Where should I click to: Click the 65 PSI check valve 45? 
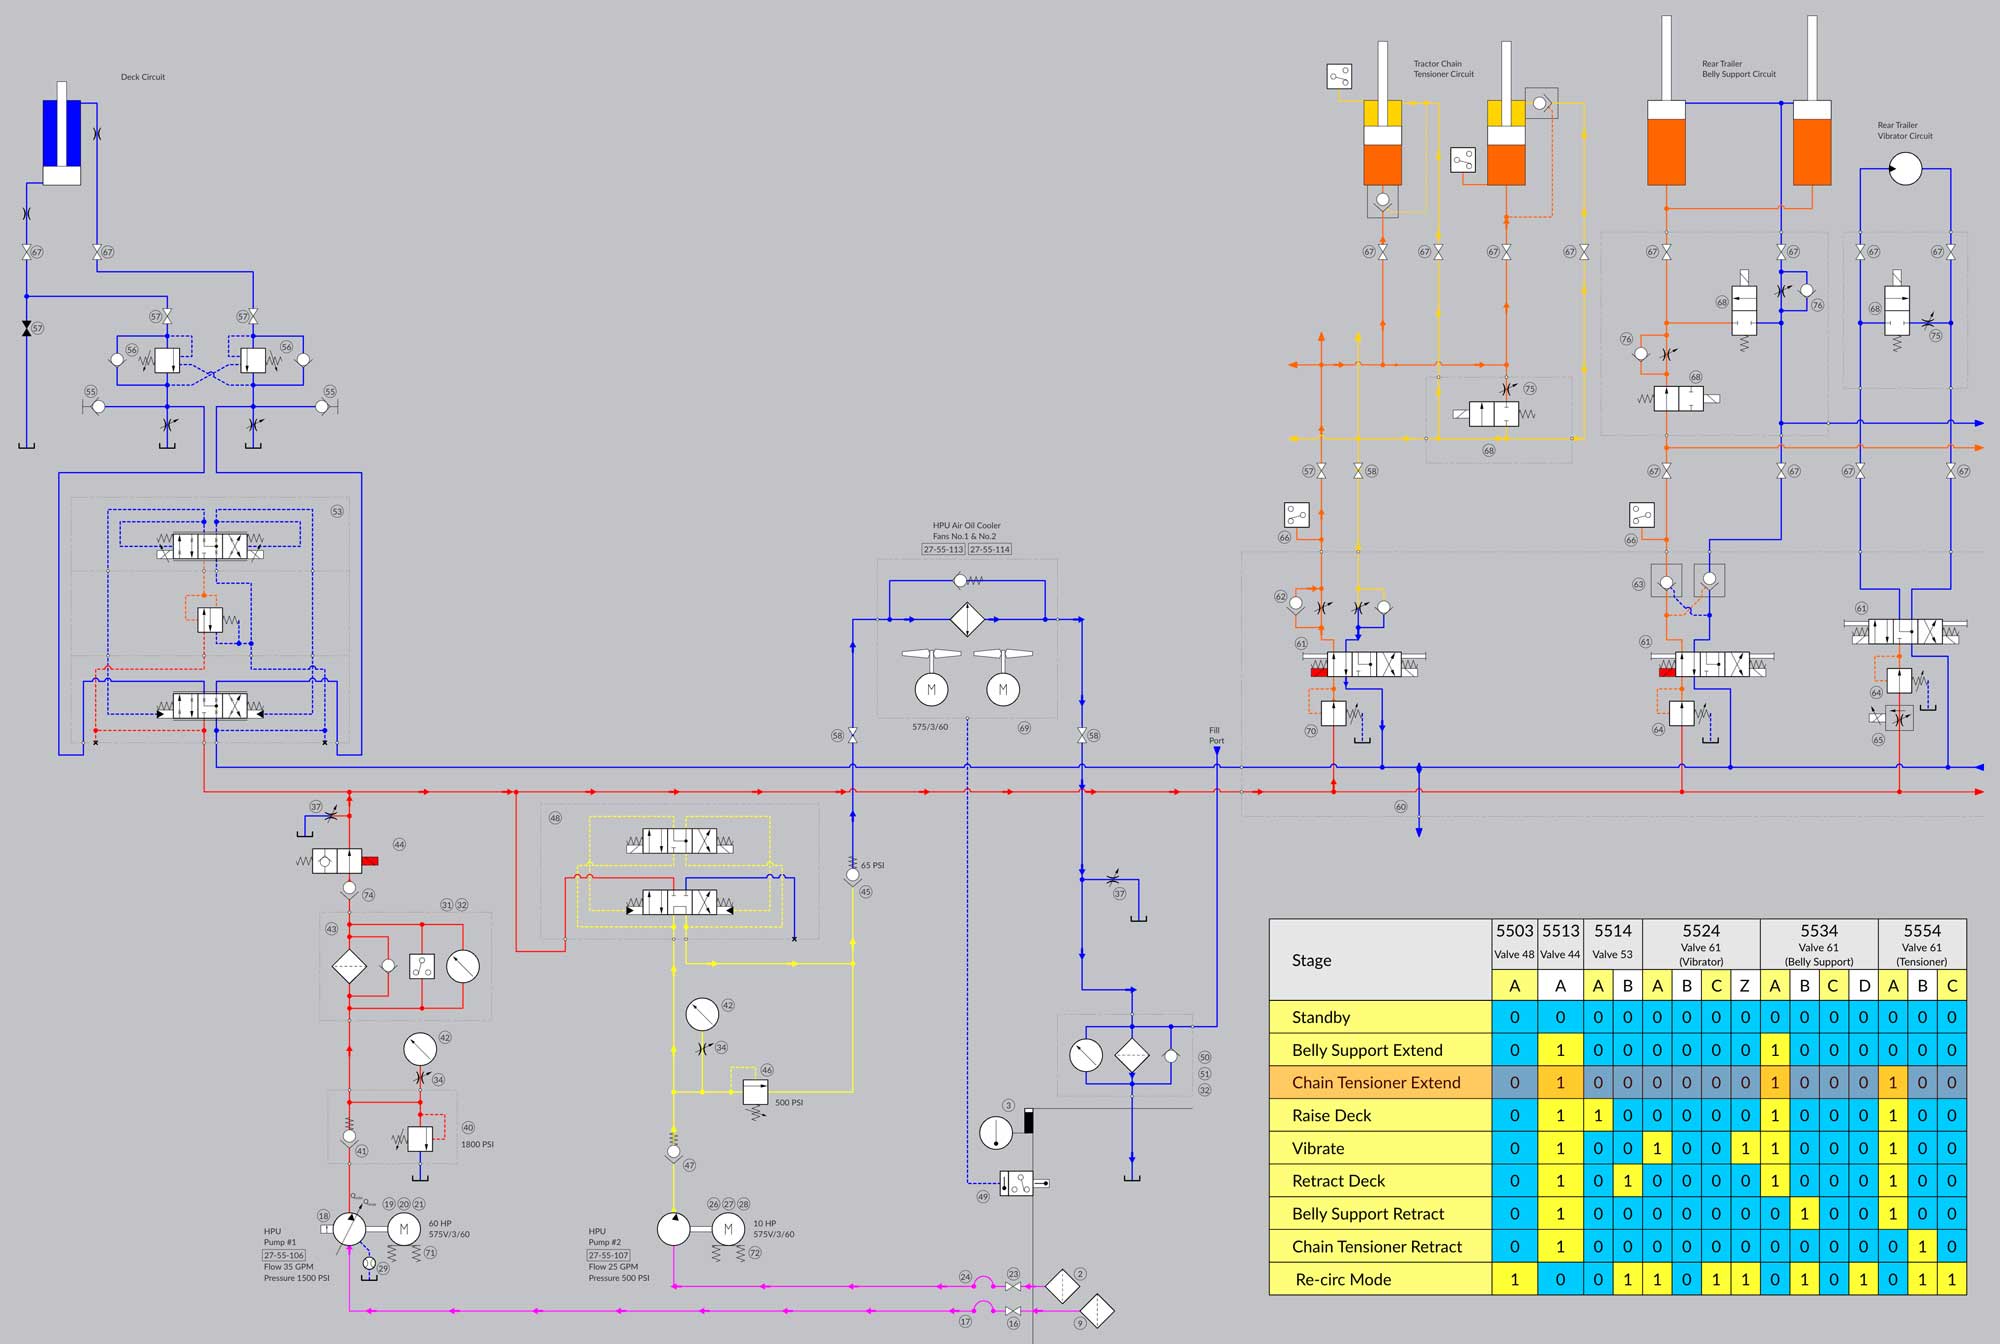pyautogui.click(x=852, y=876)
